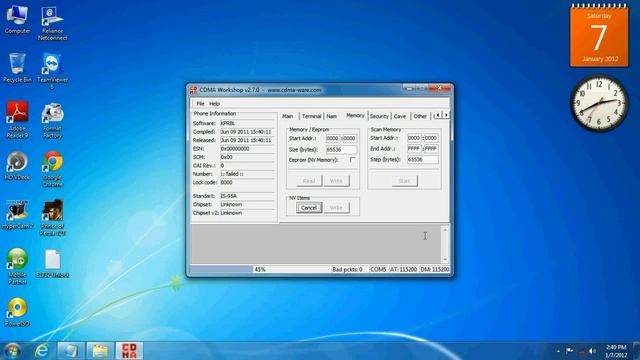Click Scan Memory End Addr second field

[431, 149]
